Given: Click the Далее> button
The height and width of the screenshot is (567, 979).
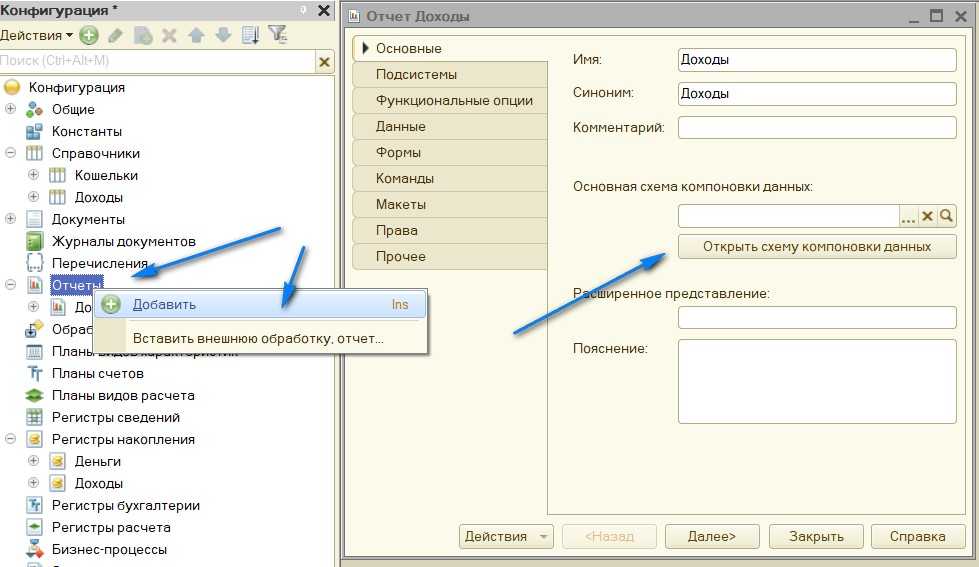Looking at the screenshot, I should pyautogui.click(x=712, y=536).
